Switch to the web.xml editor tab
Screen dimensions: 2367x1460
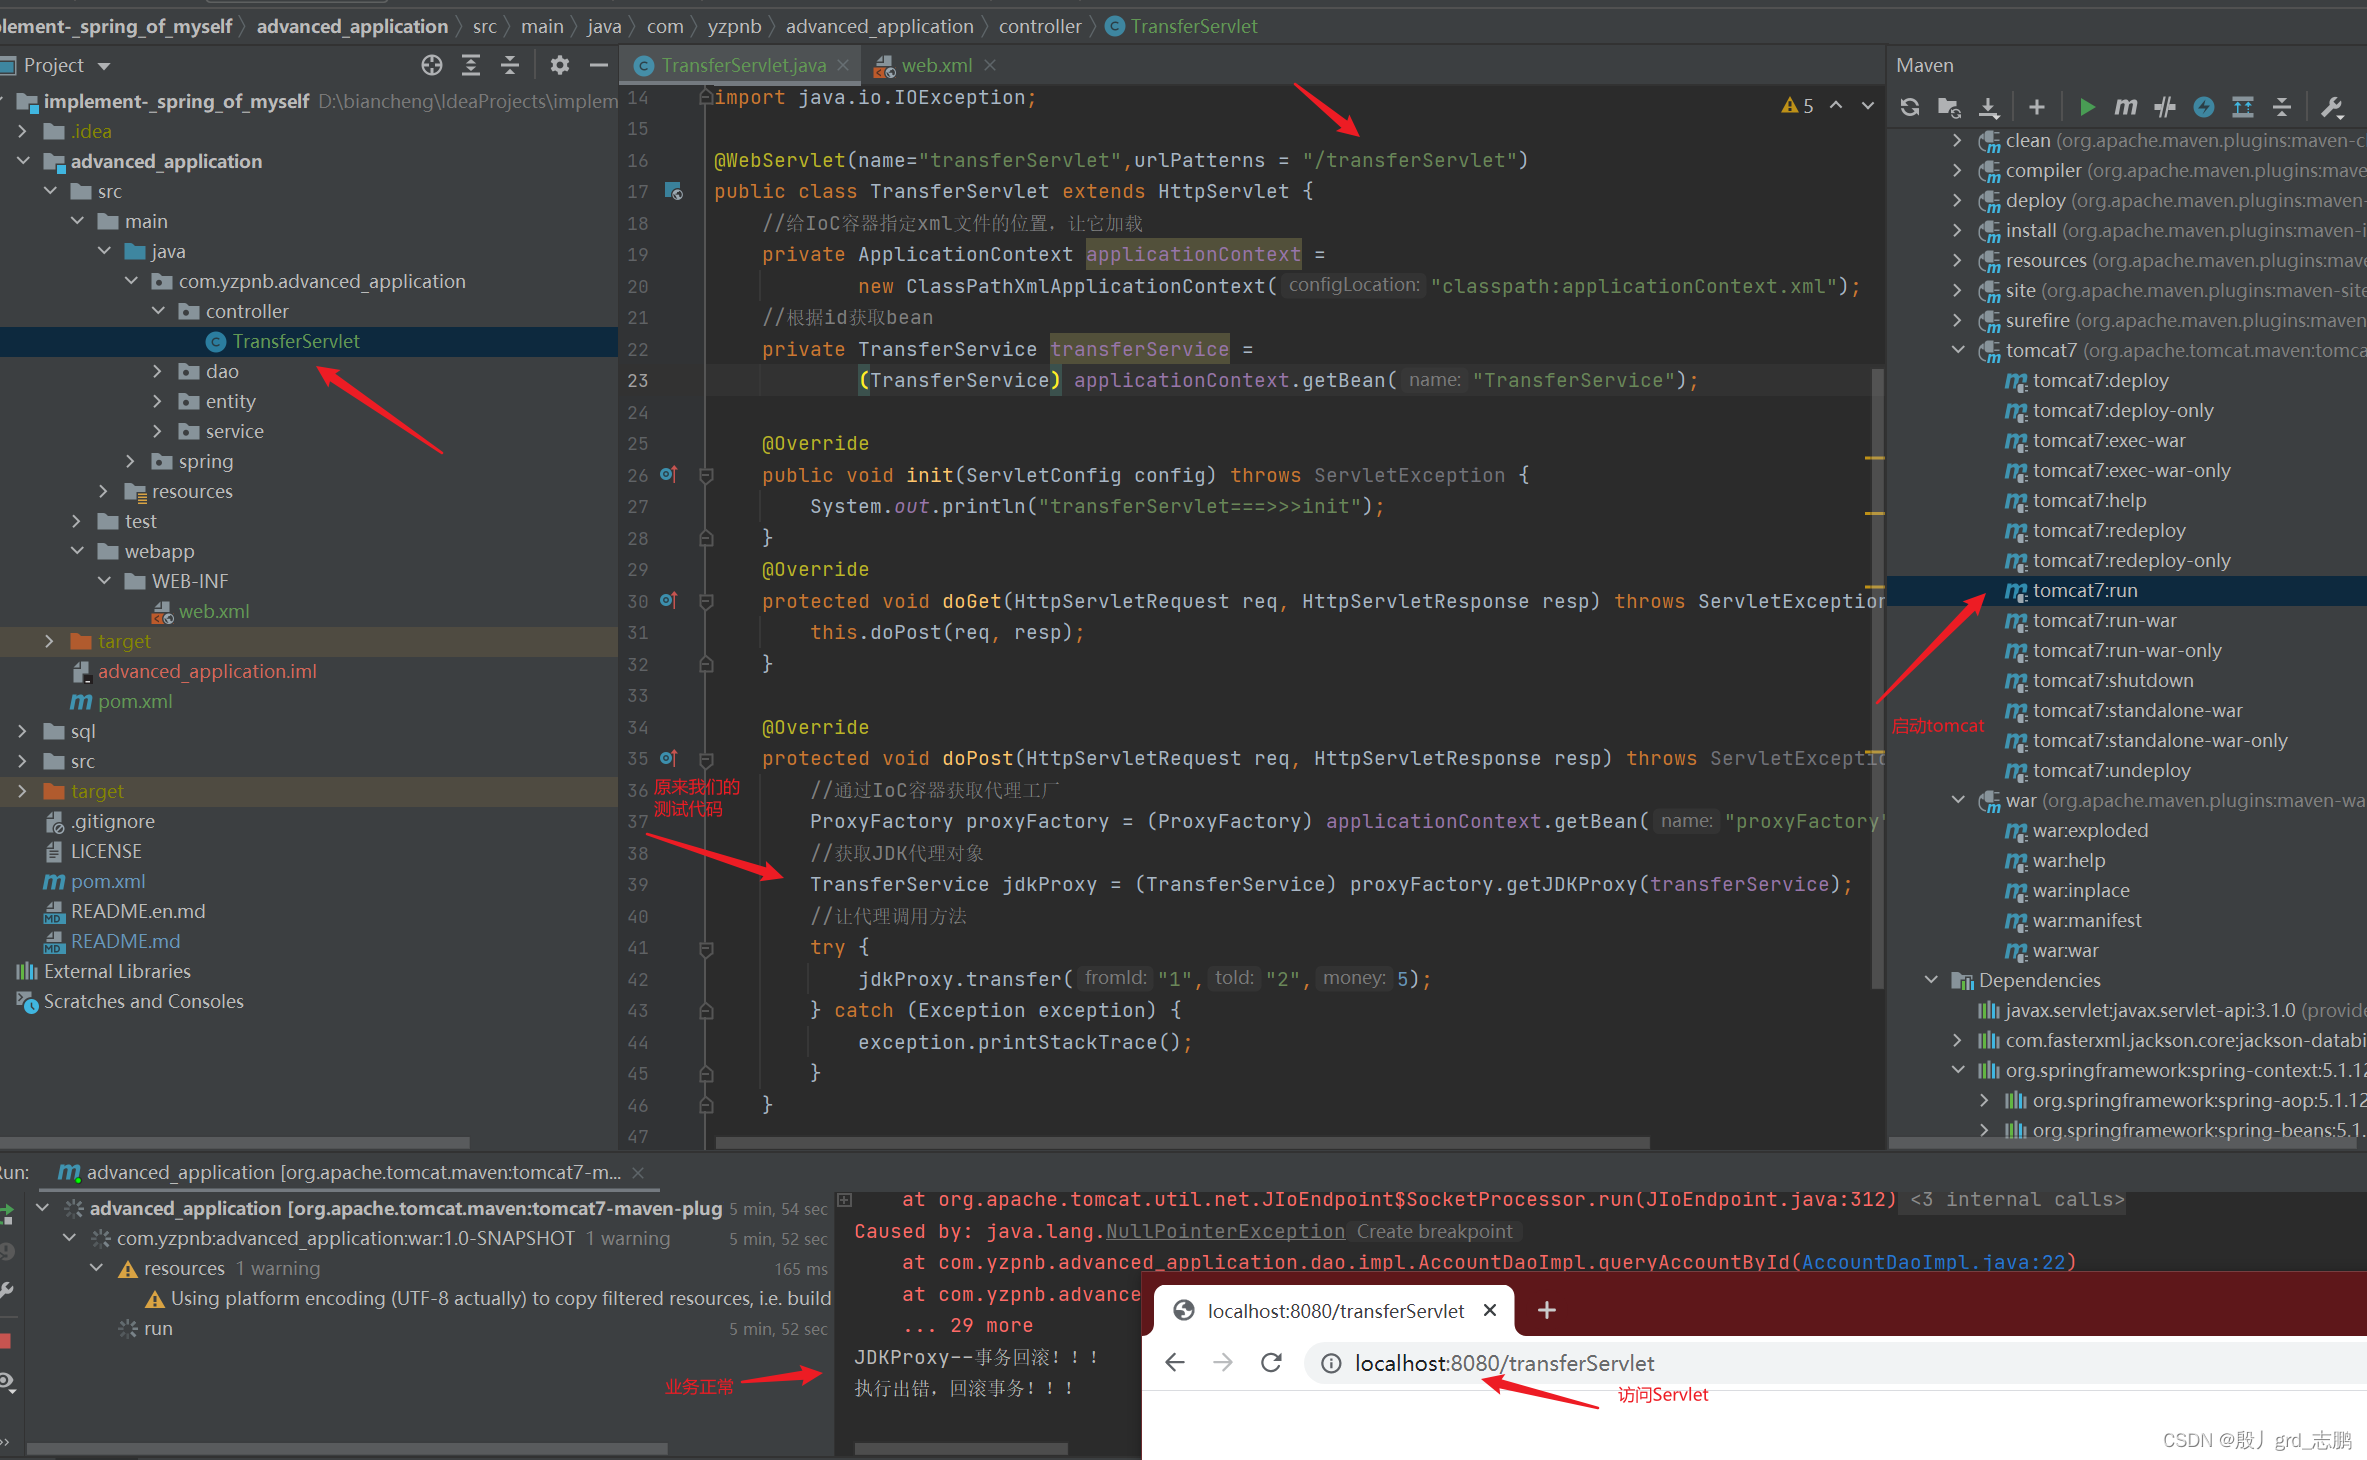tap(936, 66)
